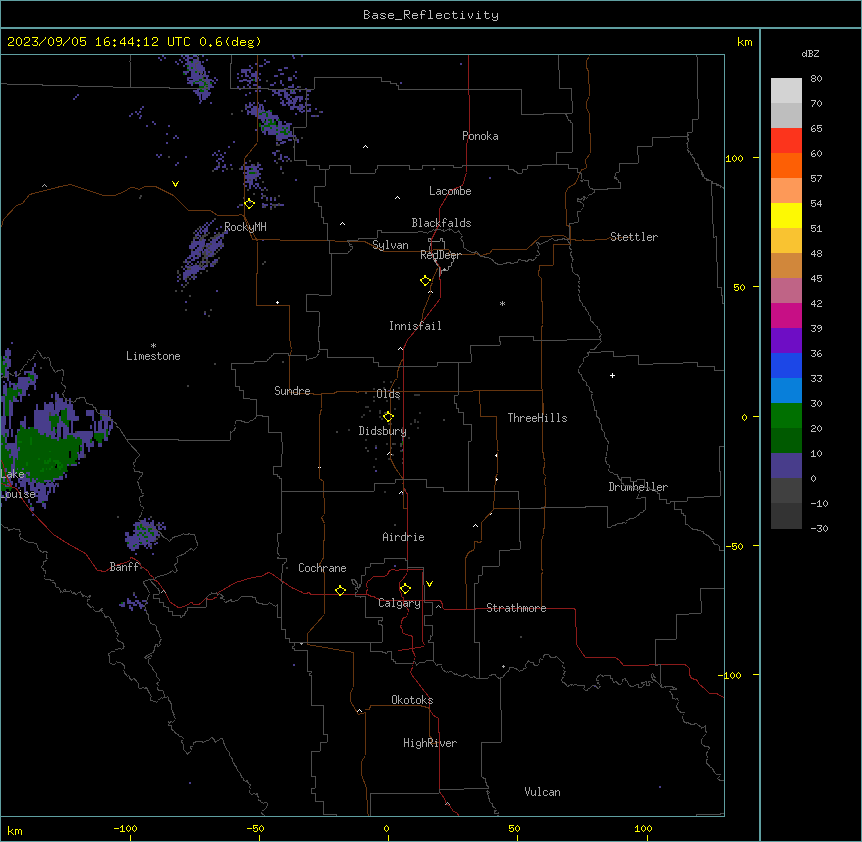The height and width of the screenshot is (842, 862).
Task: Click the dBZ legend heading
Action: [x=810, y=54]
